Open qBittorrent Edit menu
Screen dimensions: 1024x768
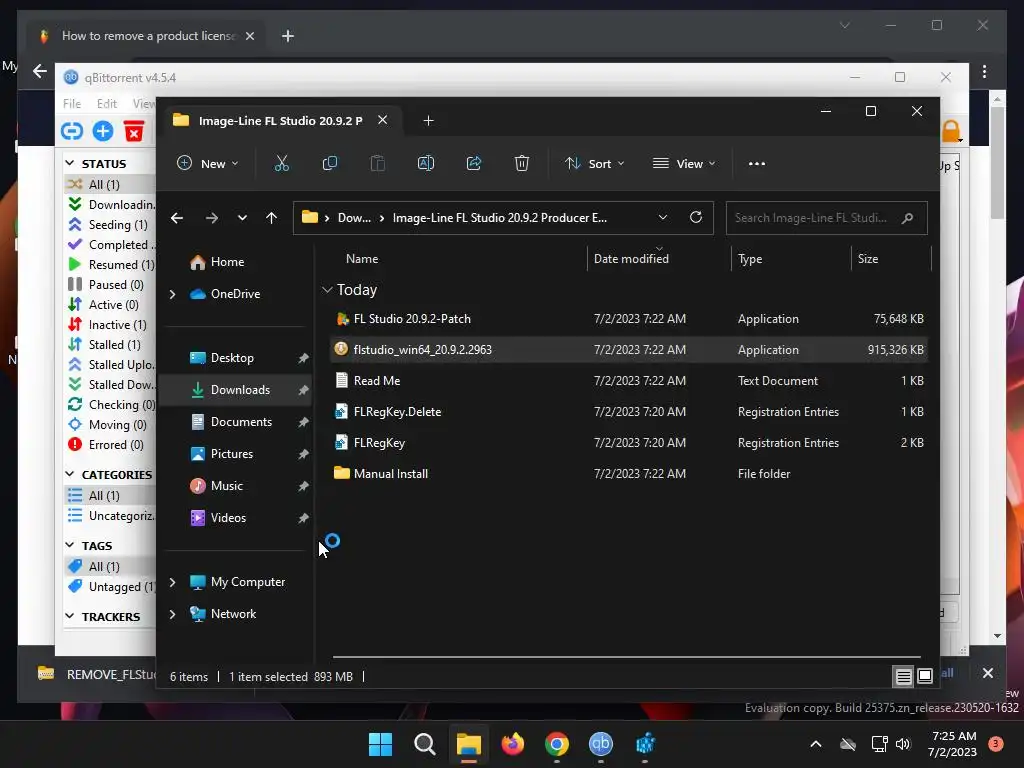click(x=106, y=103)
